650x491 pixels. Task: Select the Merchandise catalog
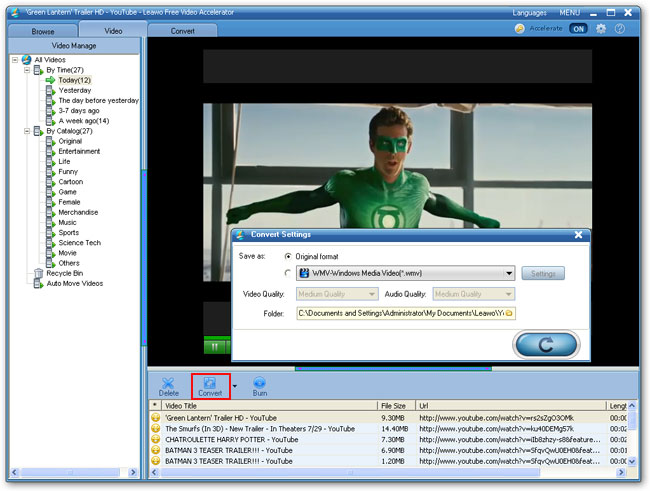tap(78, 212)
